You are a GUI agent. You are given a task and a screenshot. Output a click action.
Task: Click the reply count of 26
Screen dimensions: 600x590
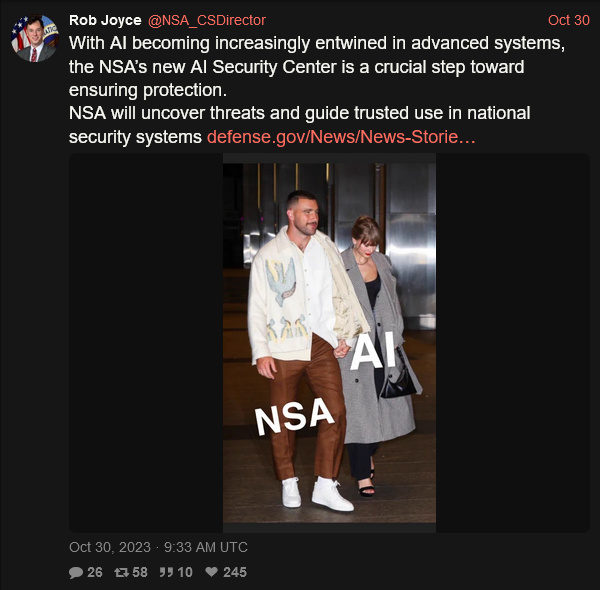click(95, 572)
